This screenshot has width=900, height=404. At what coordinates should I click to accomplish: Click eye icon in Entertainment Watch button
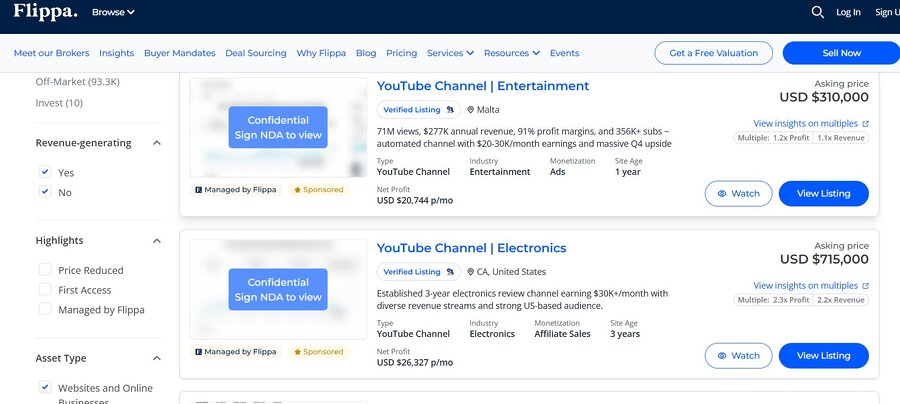click(x=722, y=193)
